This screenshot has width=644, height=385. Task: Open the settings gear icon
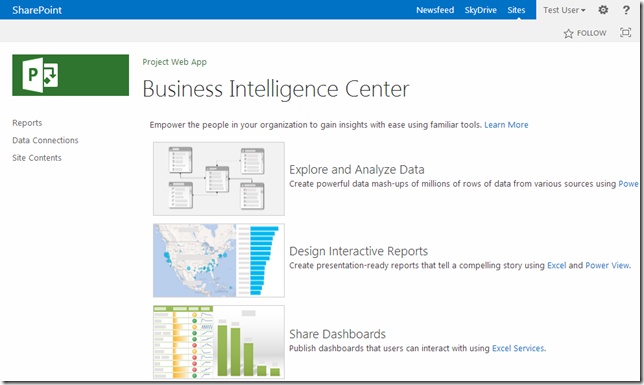tap(603, 10)
